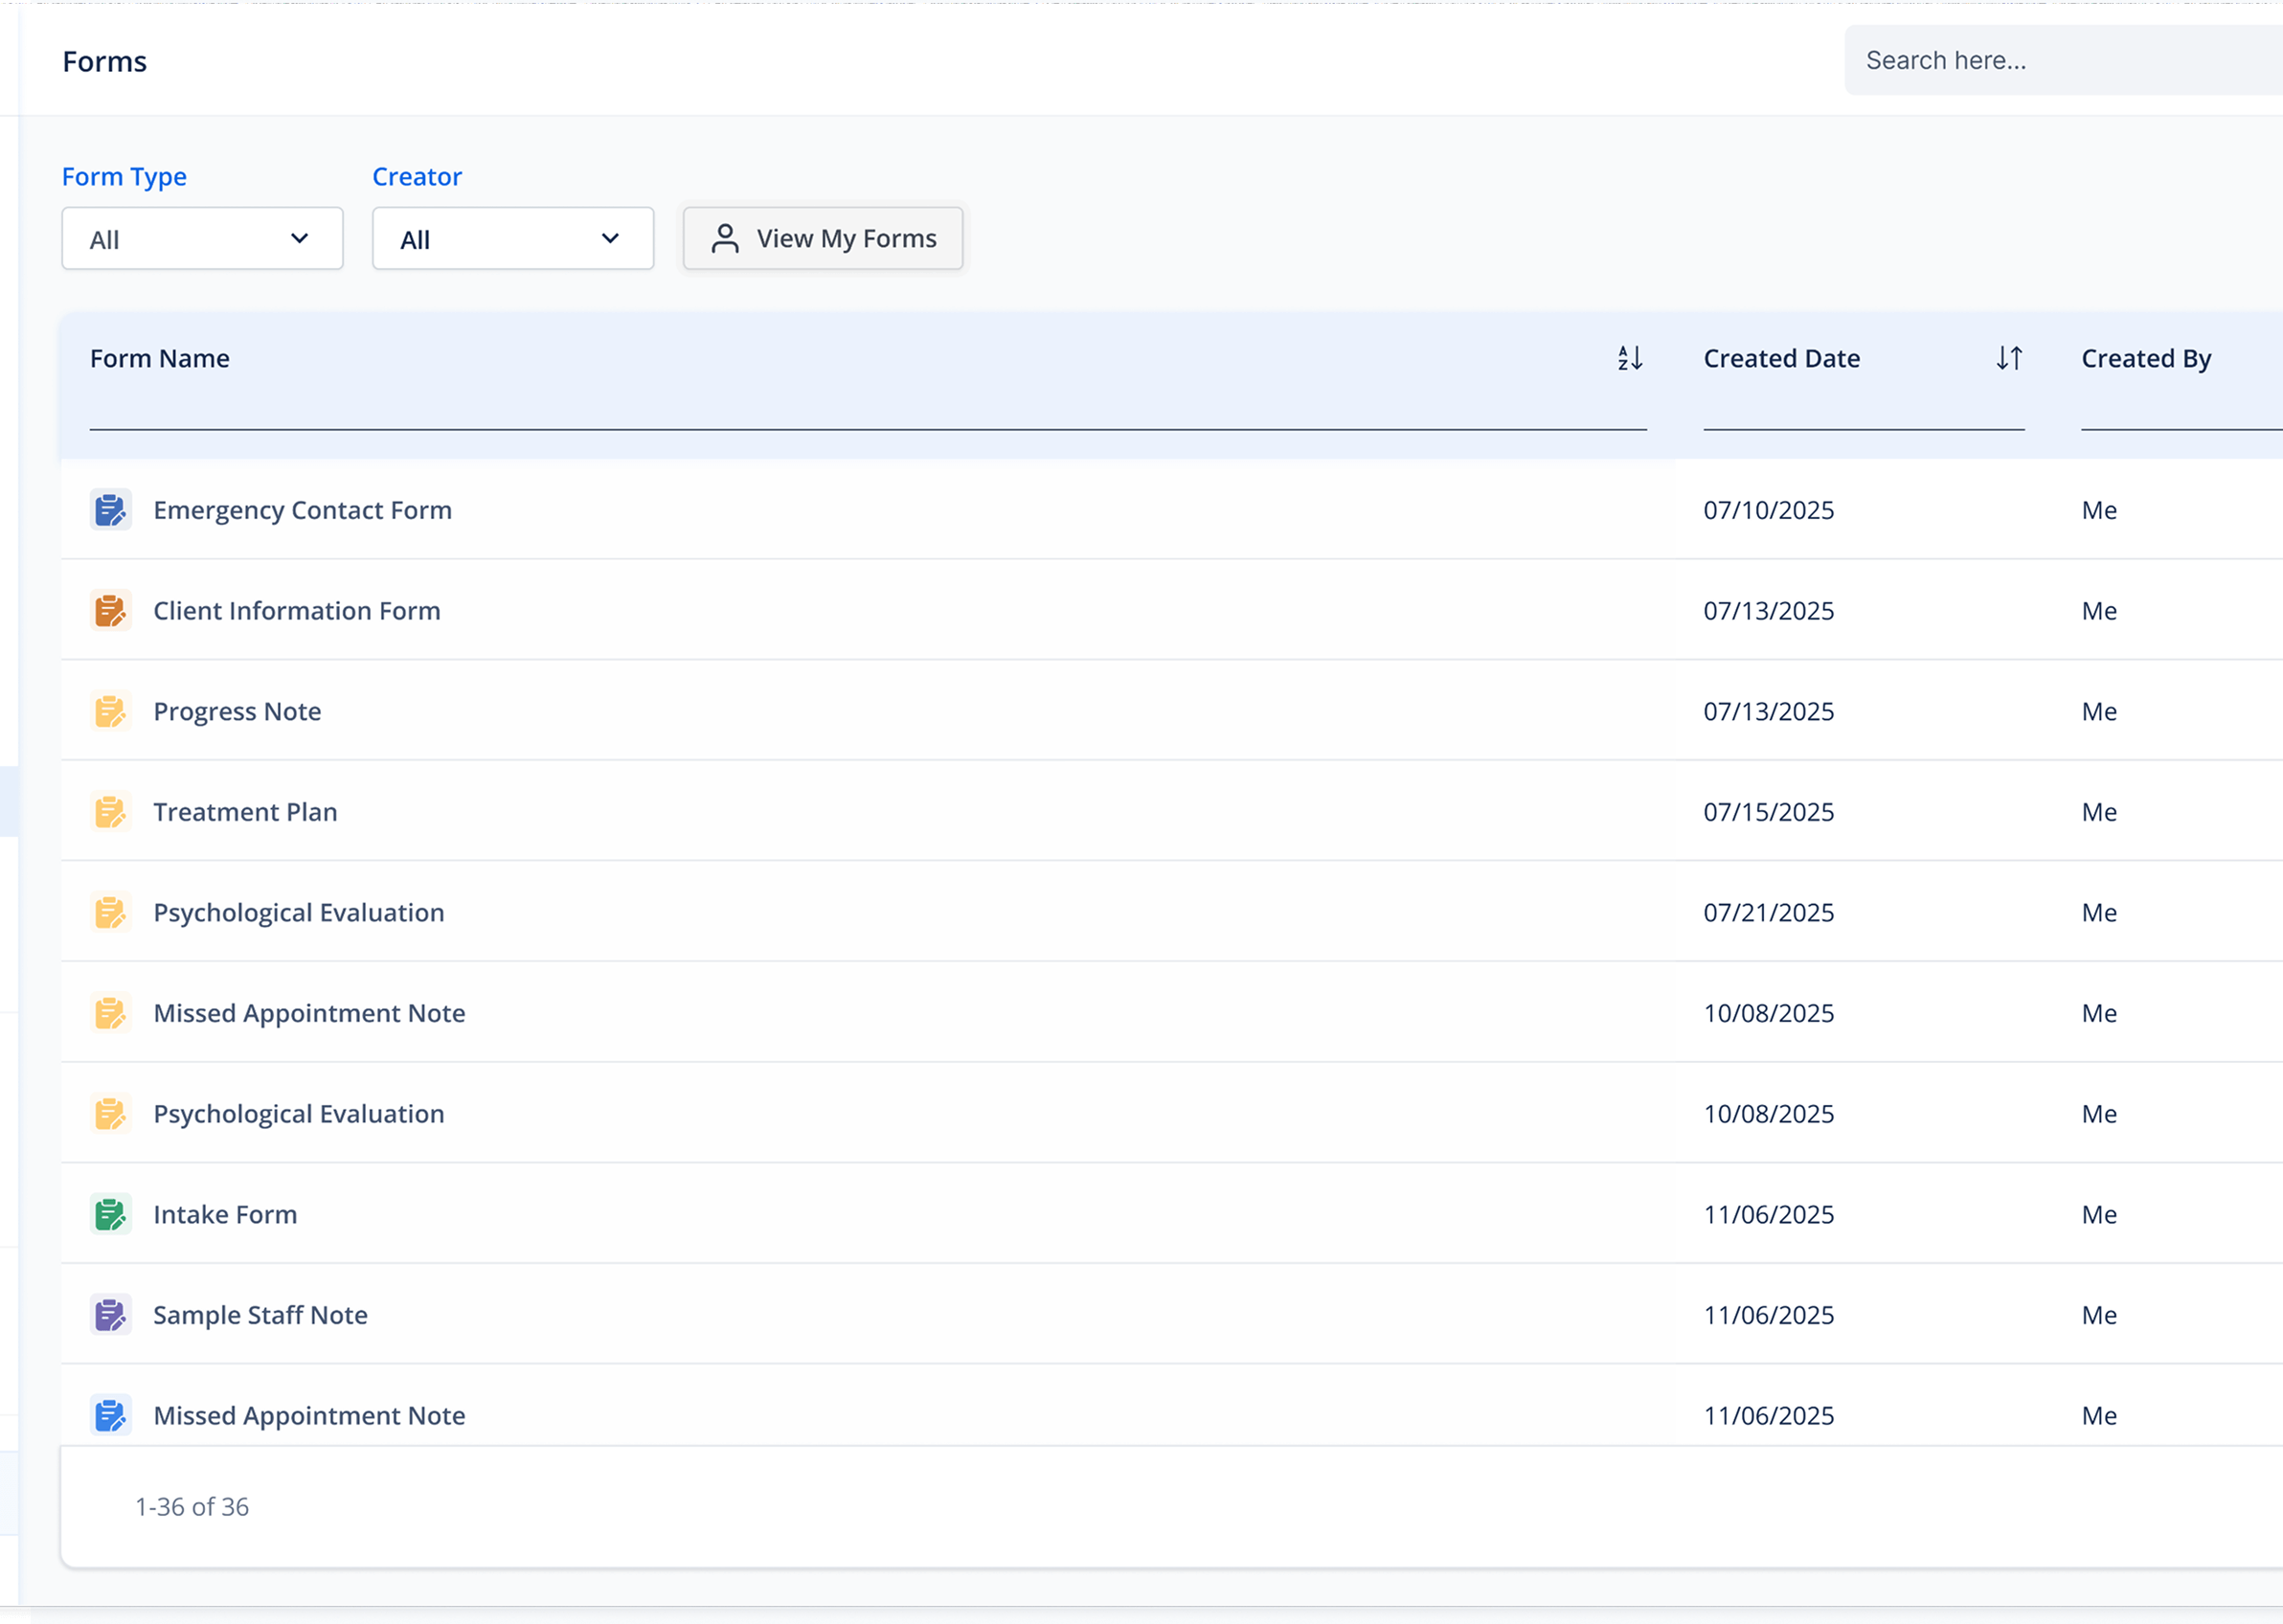
Task: Click icon beside 07/21/2025 Psychological Evaluation
Action: [x=110, y=913]
